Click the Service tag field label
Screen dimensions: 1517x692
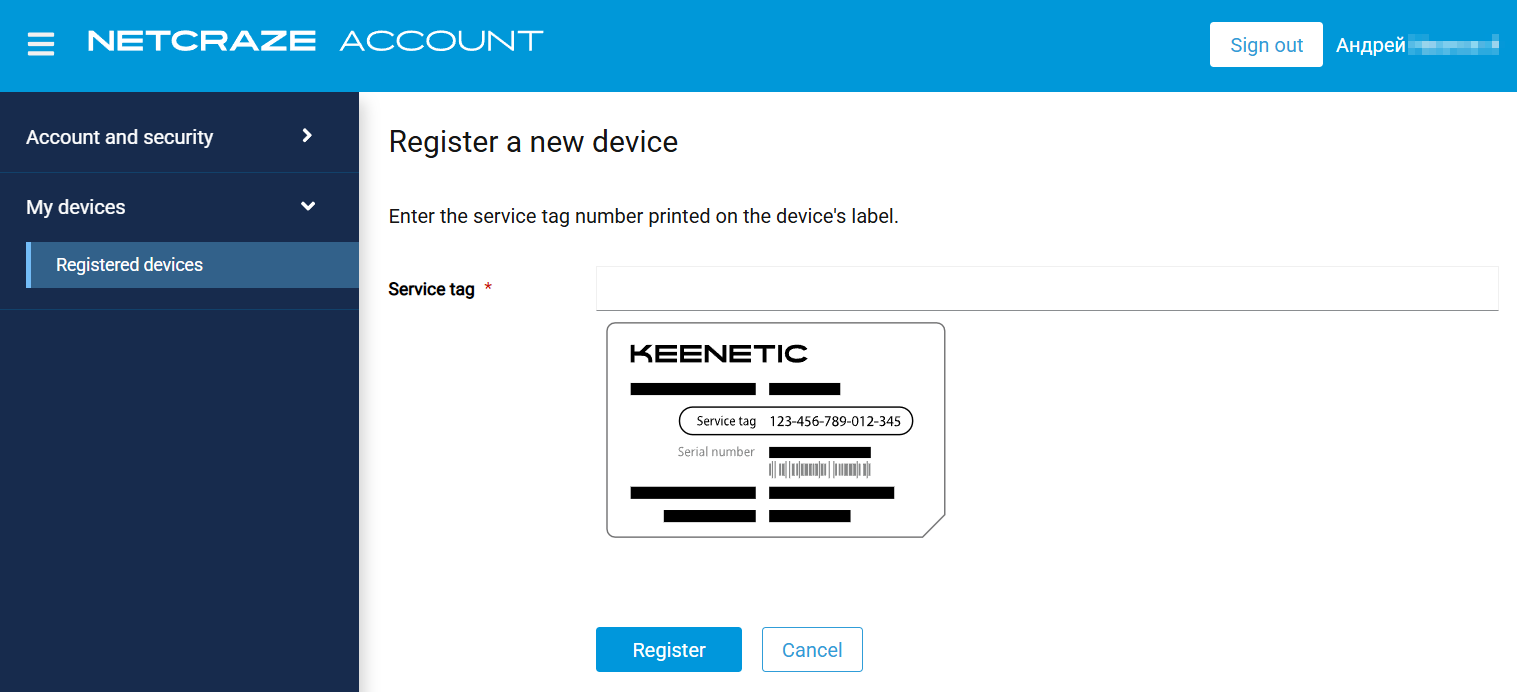pyautogui.click(x=431, y=289)
